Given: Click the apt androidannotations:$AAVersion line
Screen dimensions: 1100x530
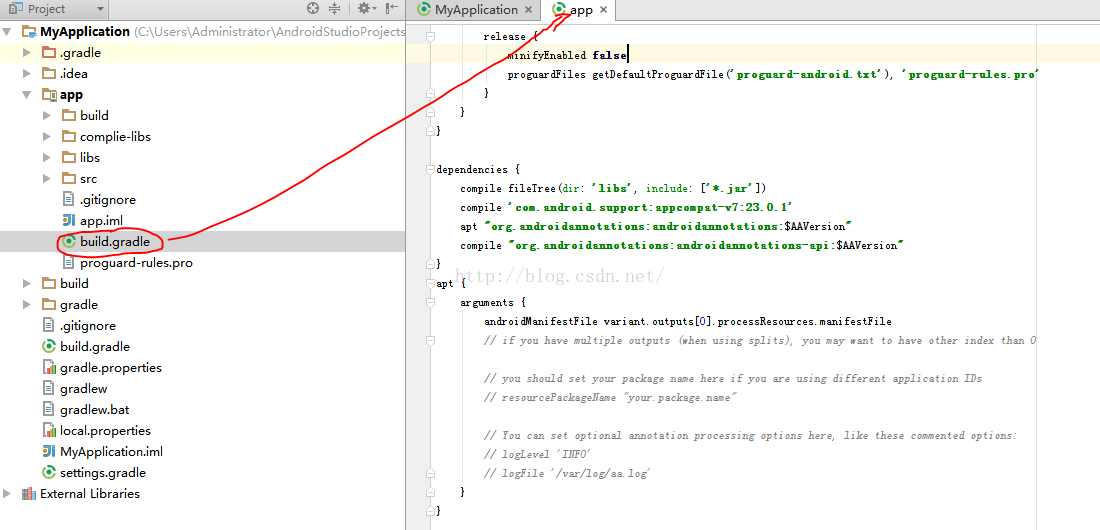Looking at the screenshot, I should [656, 226].
